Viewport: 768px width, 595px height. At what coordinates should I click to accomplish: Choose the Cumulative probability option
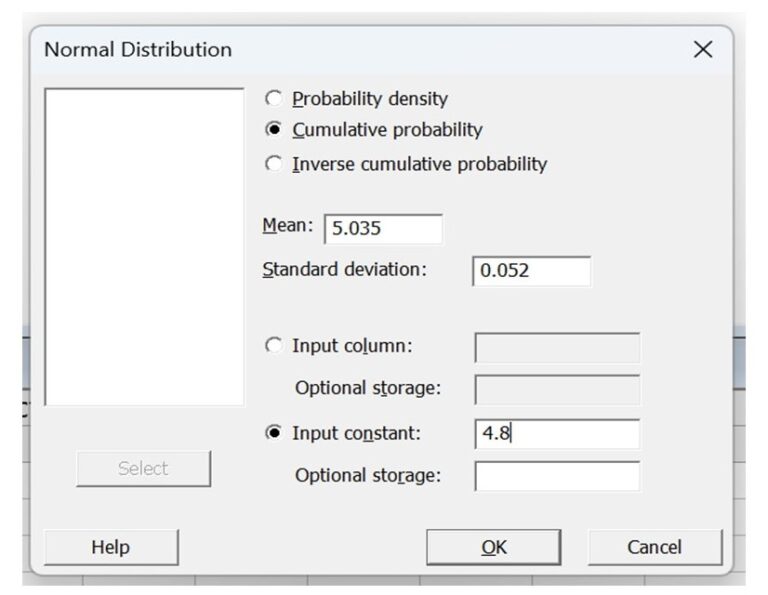point(273,130)
